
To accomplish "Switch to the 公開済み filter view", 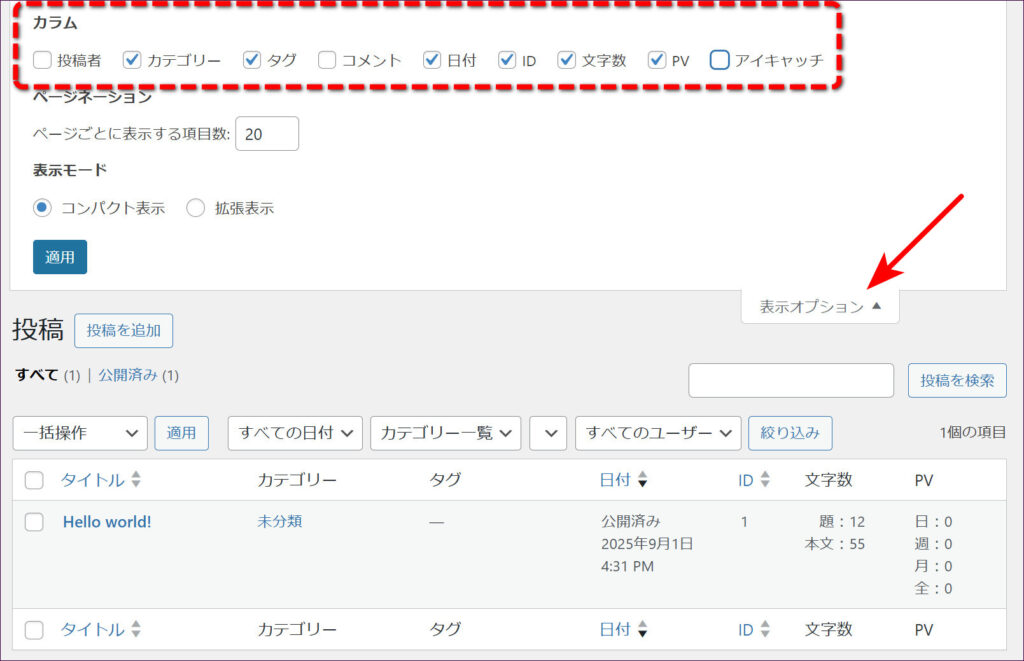I will (127, 375).
